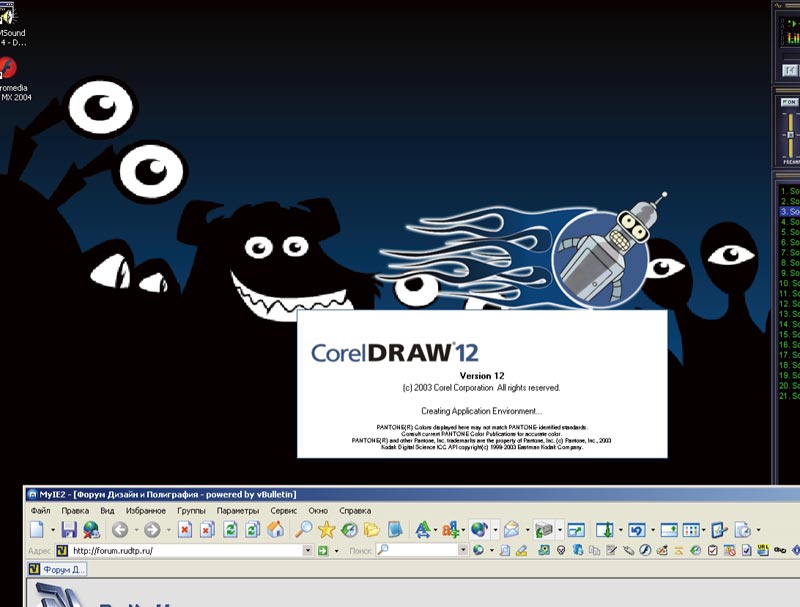Screen dimensions: 800x607
Task: Open the Правка menu
Action: 75,511
